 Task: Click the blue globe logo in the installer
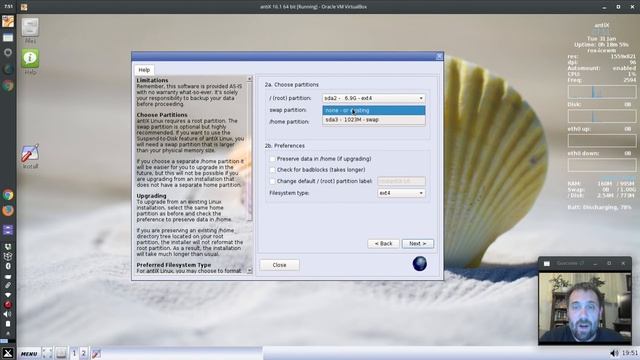(x=420, y=264)
